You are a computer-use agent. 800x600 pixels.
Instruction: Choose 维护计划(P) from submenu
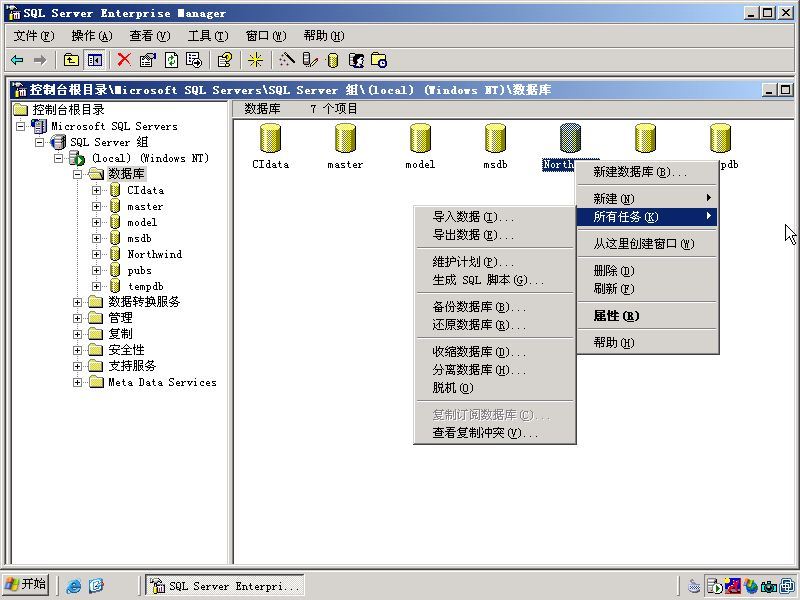[495, 262]
